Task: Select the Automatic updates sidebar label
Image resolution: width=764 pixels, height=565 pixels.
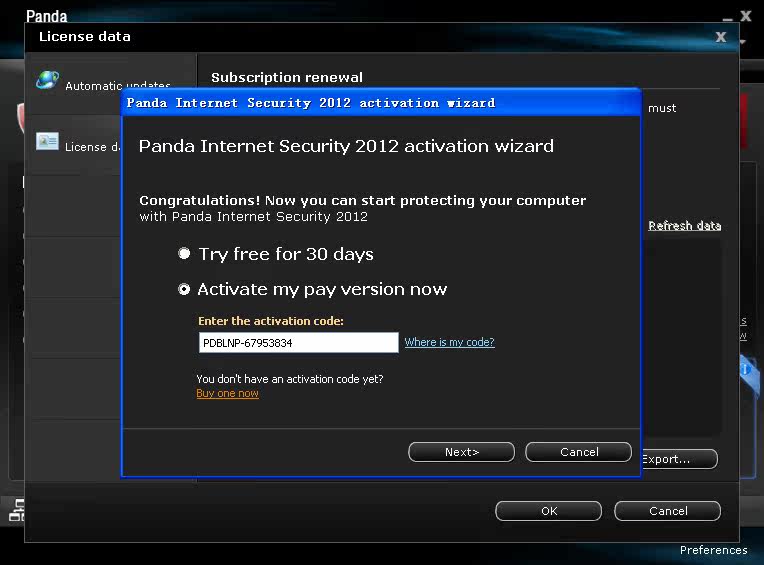Action: click(x=118, y=86)
